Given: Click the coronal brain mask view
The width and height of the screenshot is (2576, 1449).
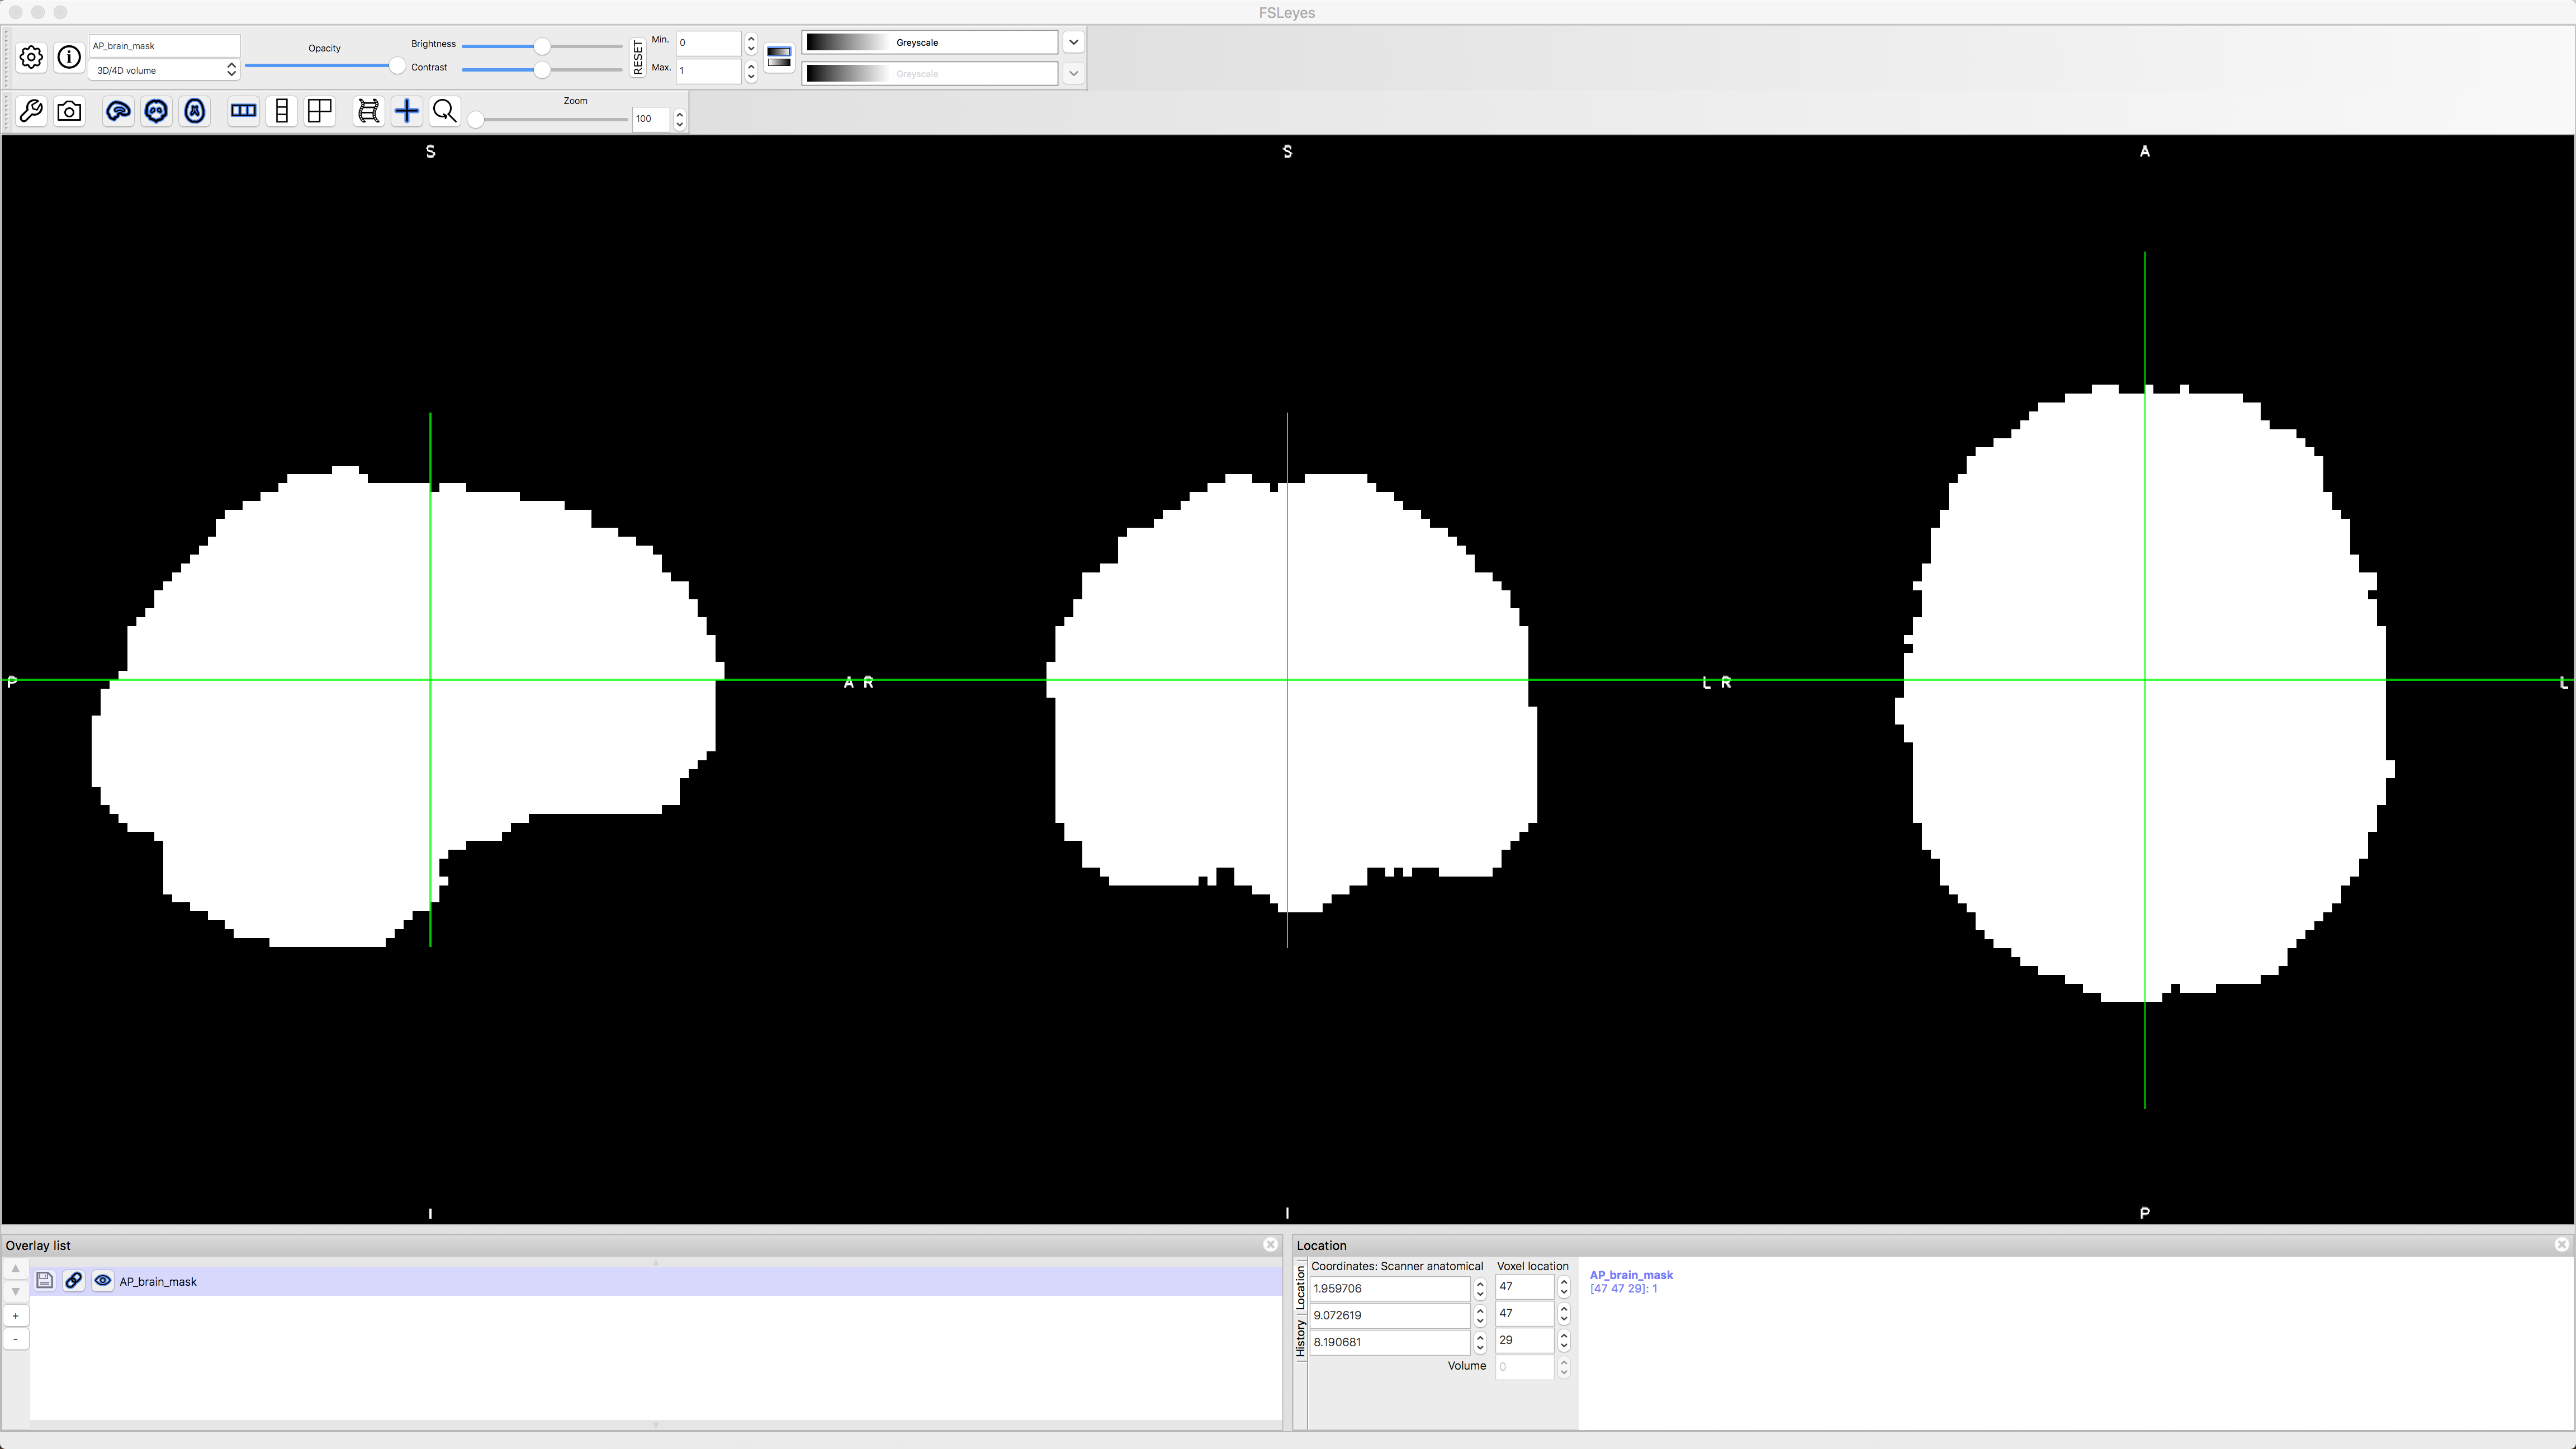Looking at the screenshot, I should point(1291,693).
